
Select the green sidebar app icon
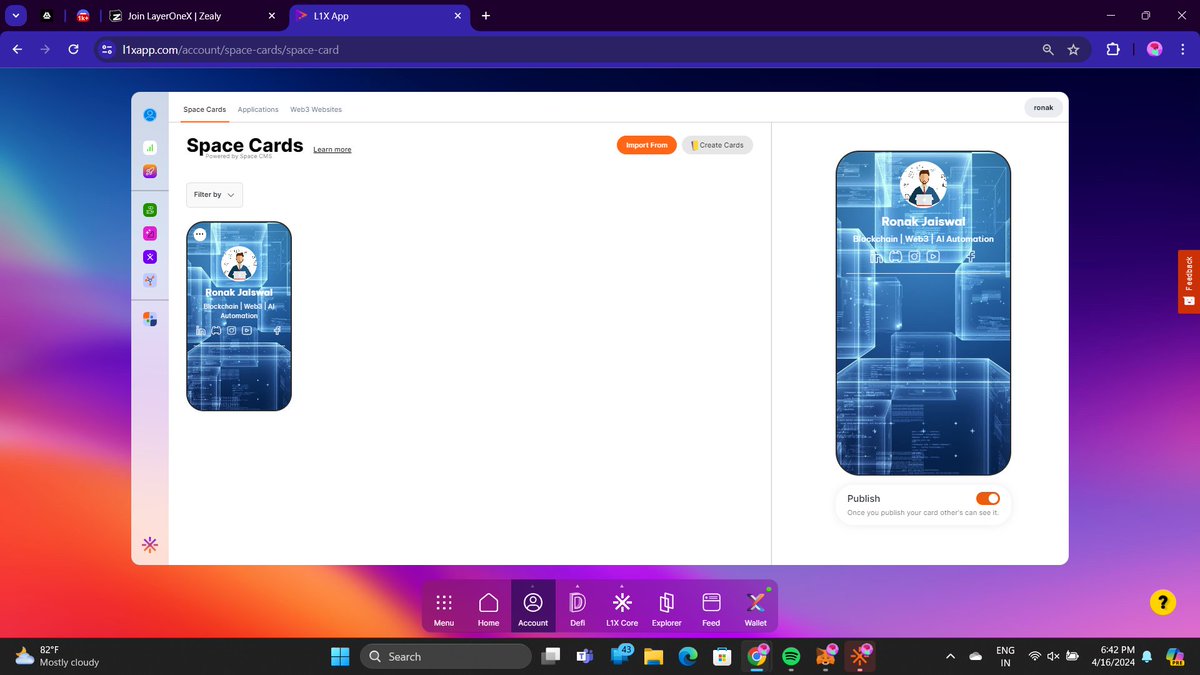click(x=150, y=209)
